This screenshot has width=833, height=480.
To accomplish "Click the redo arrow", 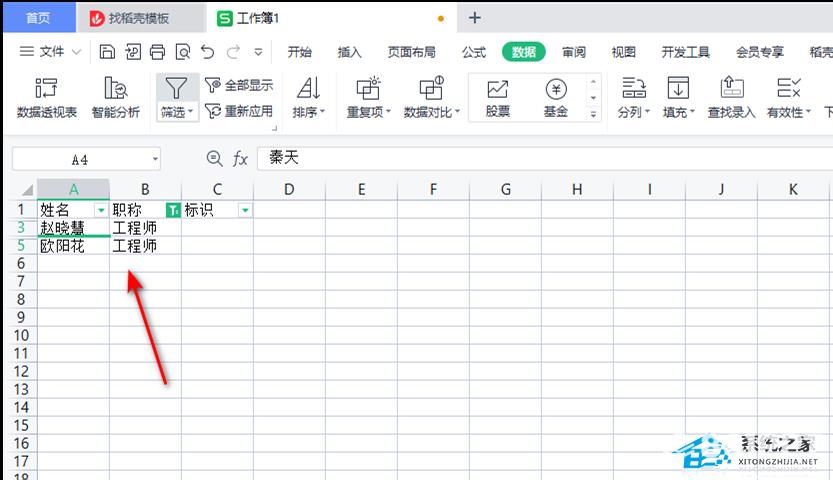I will pyautogui.click(x=233, y=52).
